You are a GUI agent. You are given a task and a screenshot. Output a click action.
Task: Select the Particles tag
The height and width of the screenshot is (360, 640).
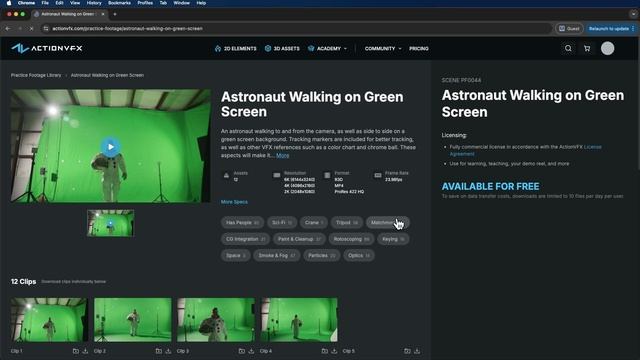pyautogui.click(x=322, y=256)
